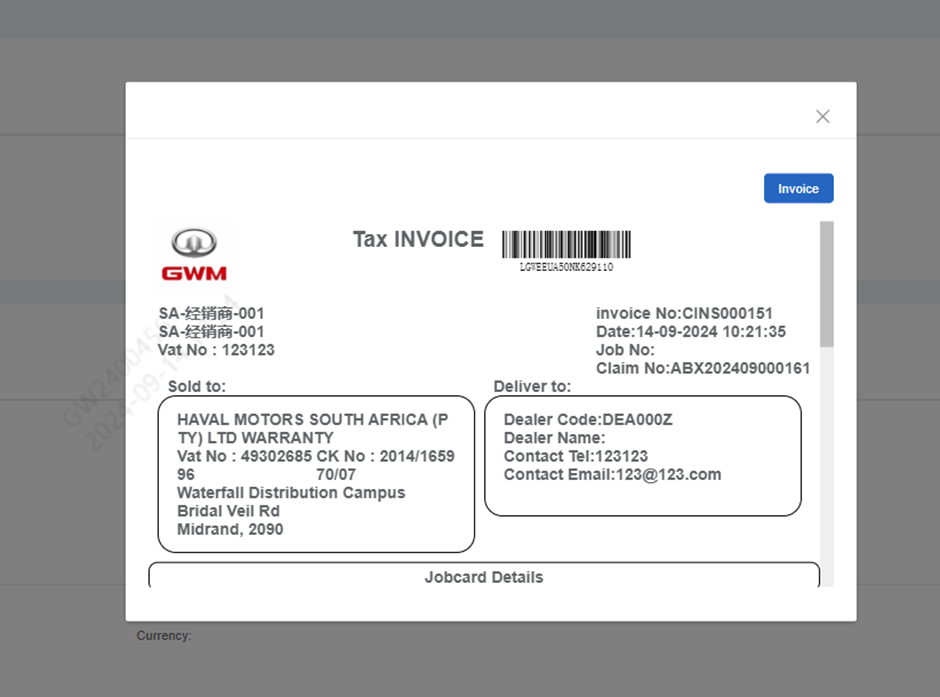Click the invoice preview scrollbar thumb
940x697 pixels.
[x=827, y=284]
